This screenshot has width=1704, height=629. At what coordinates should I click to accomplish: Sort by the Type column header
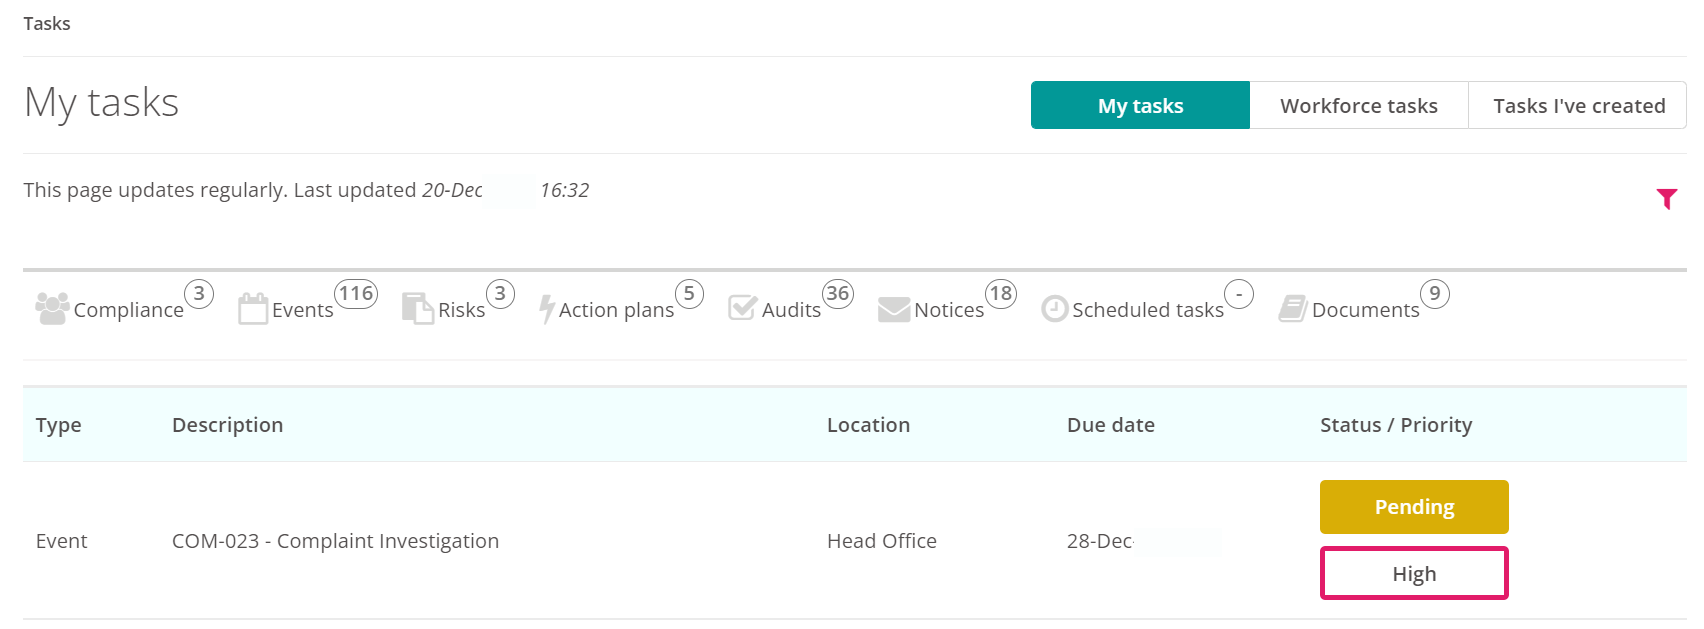coord(59,425)
